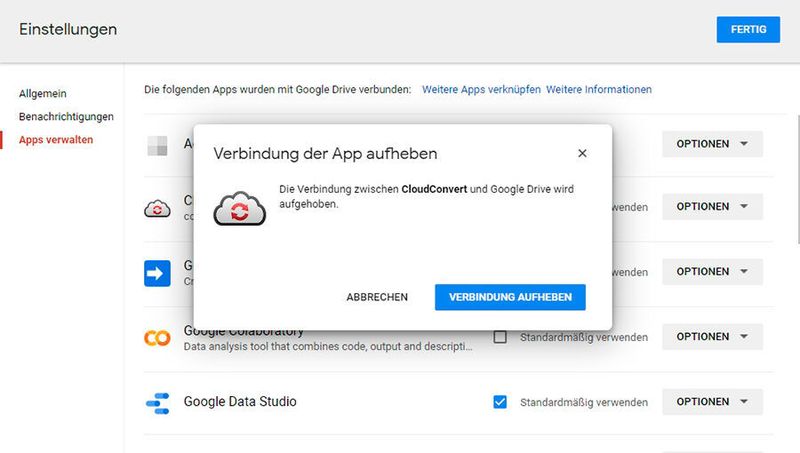Close the disconnect app dialog with X
Viewport: 800px width, 453px height.
[x=582, y=153]
